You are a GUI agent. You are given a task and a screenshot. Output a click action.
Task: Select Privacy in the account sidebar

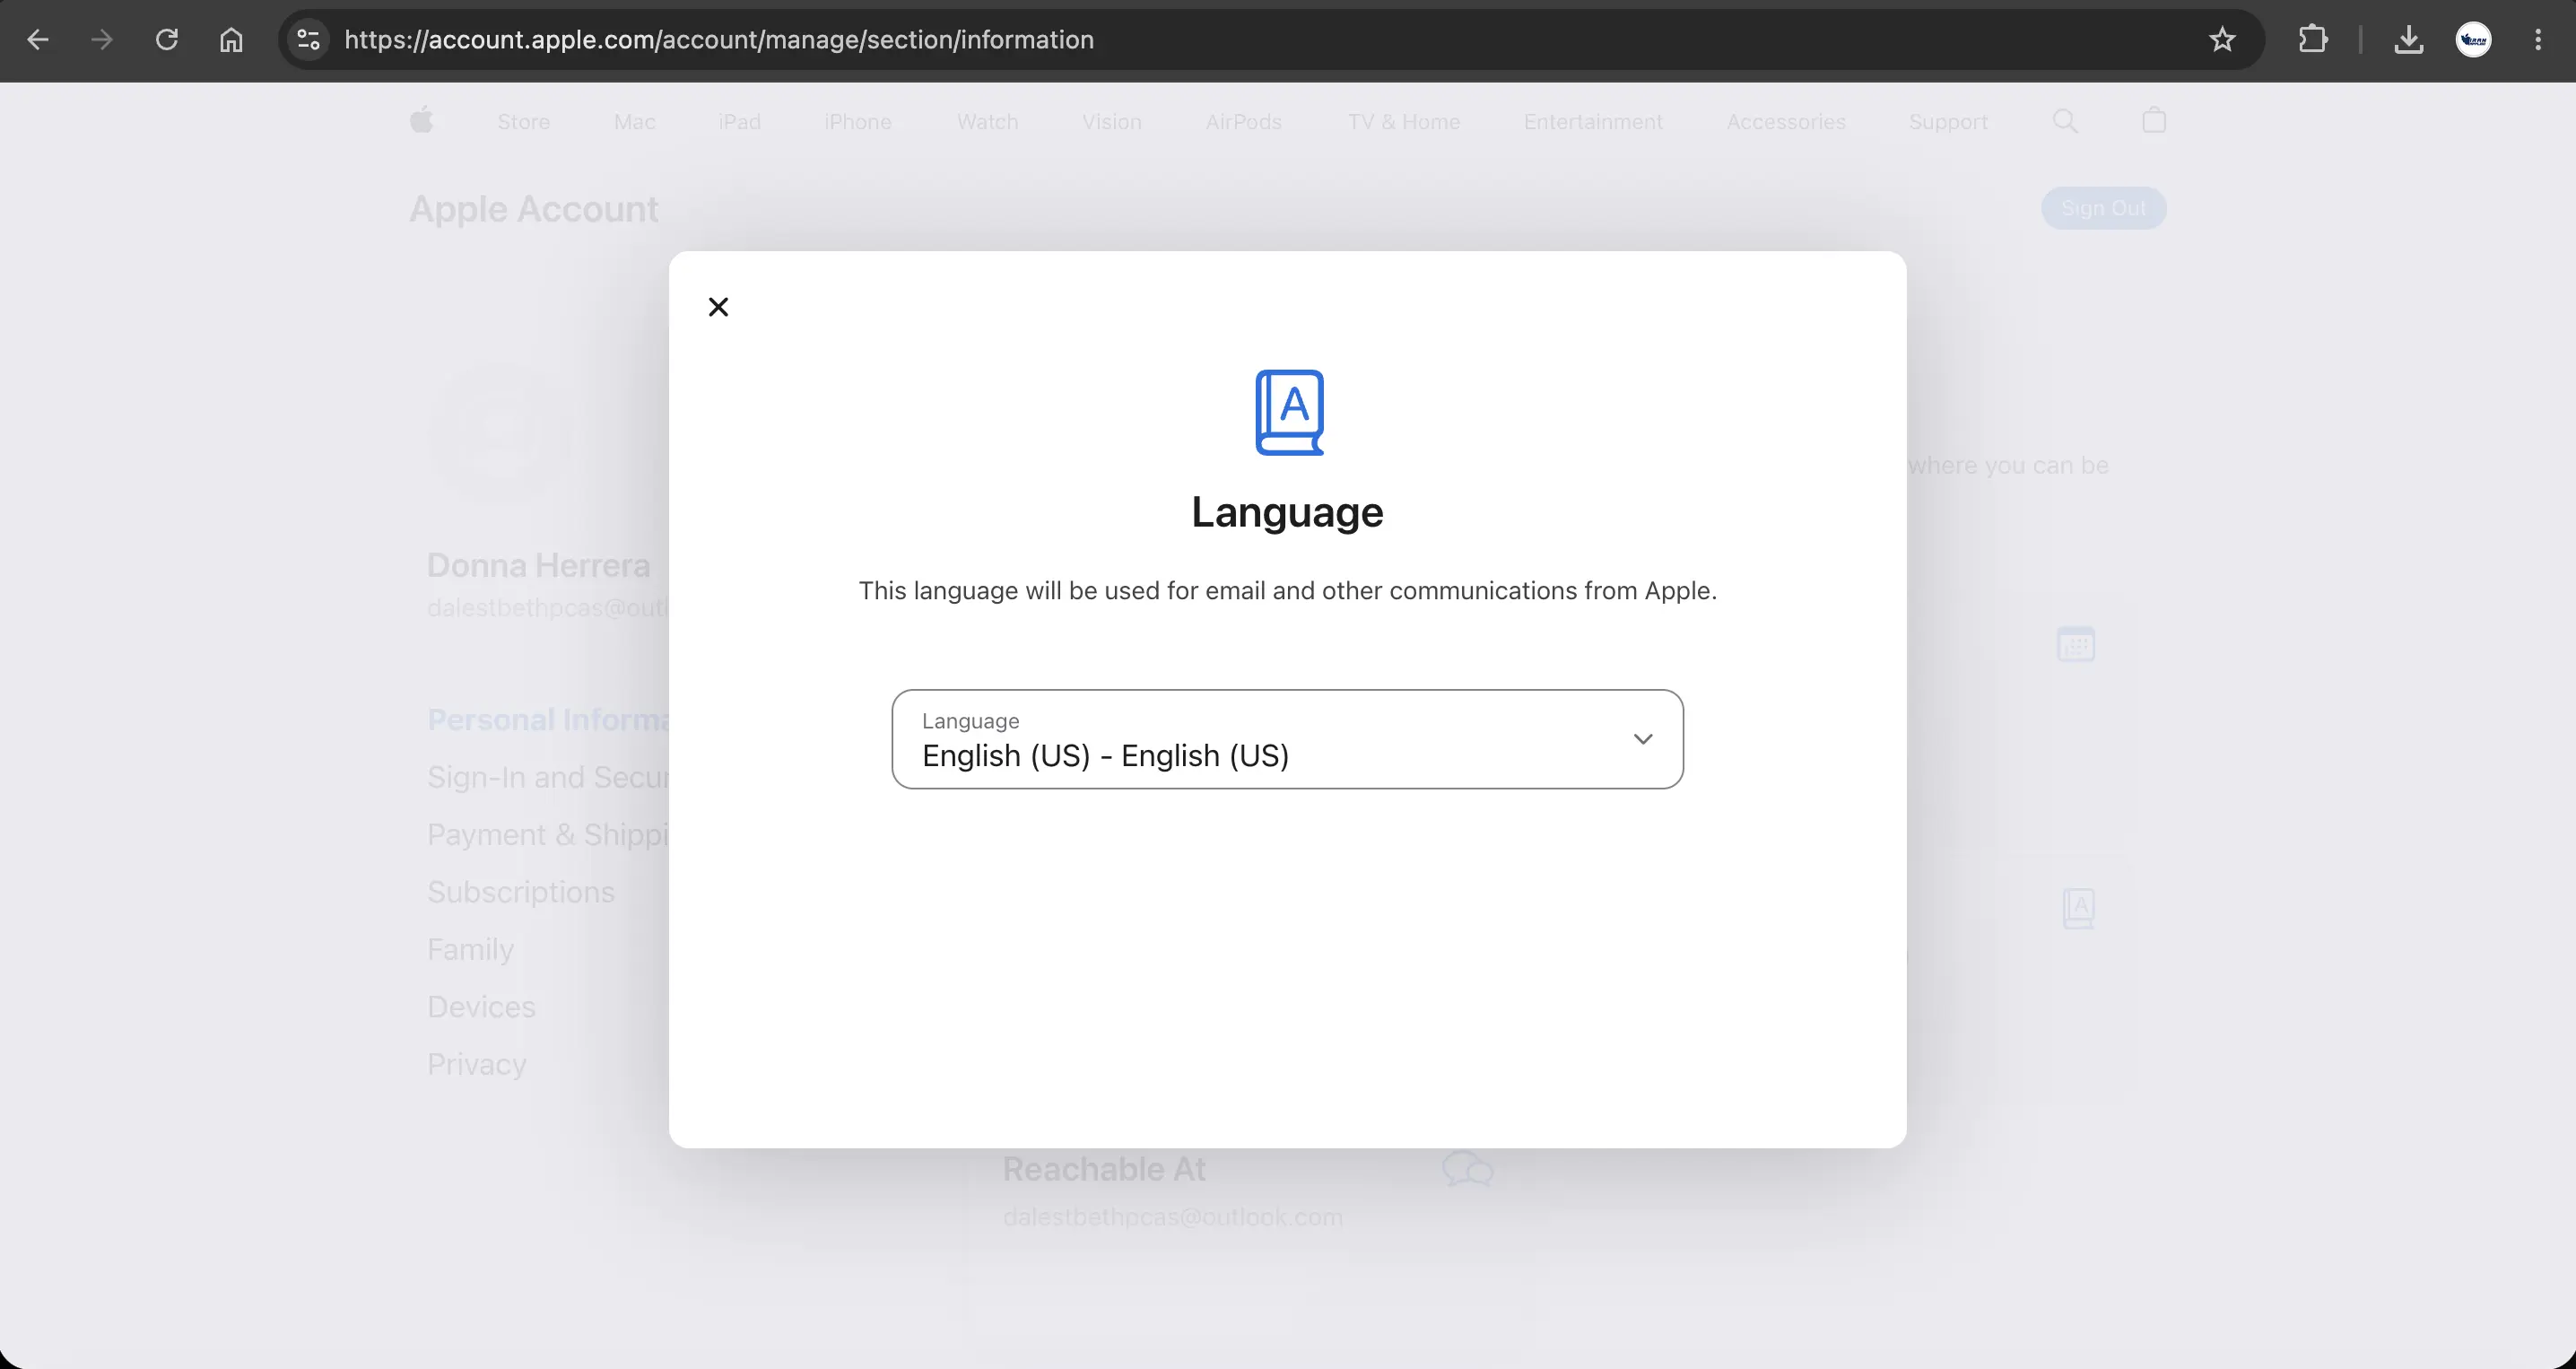pyautogui.click(x=476, y=1064)
